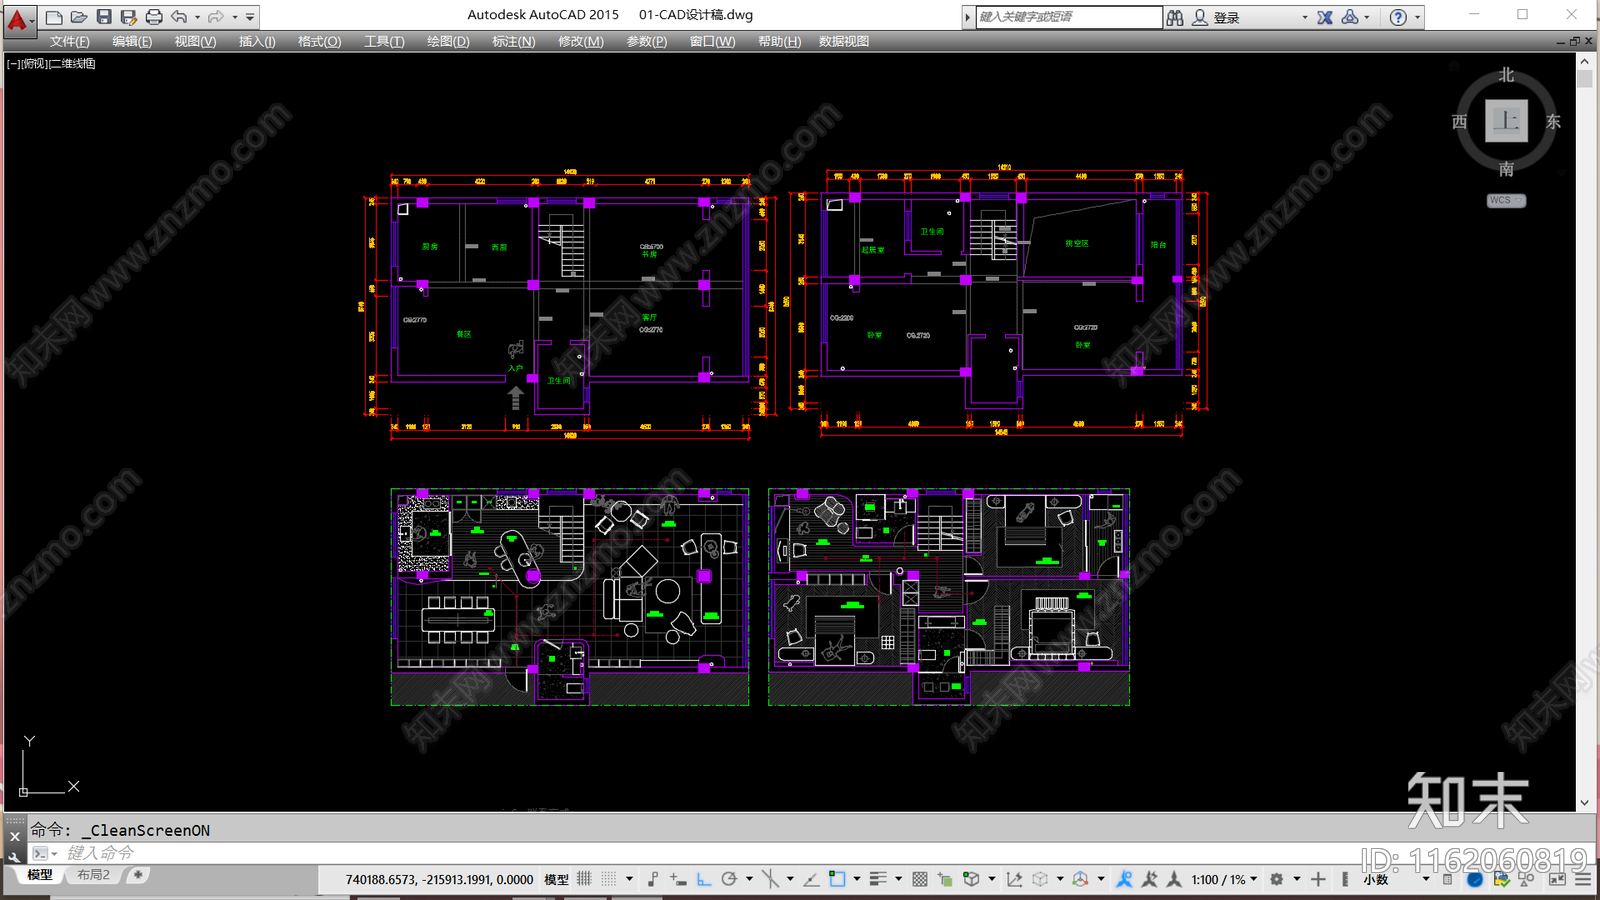Click the Undo arrow icon
Viewport: 1600px width, 900px height.
tap(179, 17)
